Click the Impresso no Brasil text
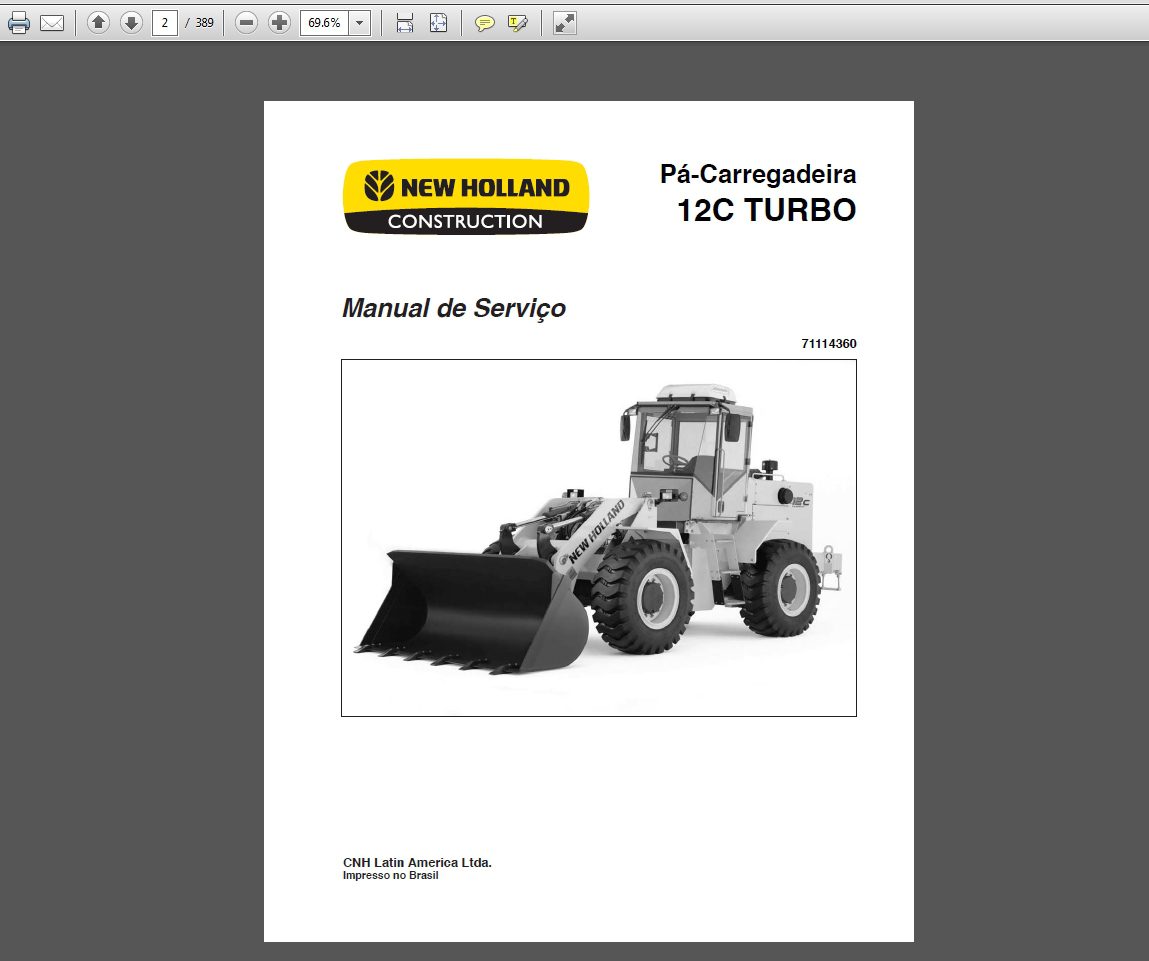 pos(391,875)
